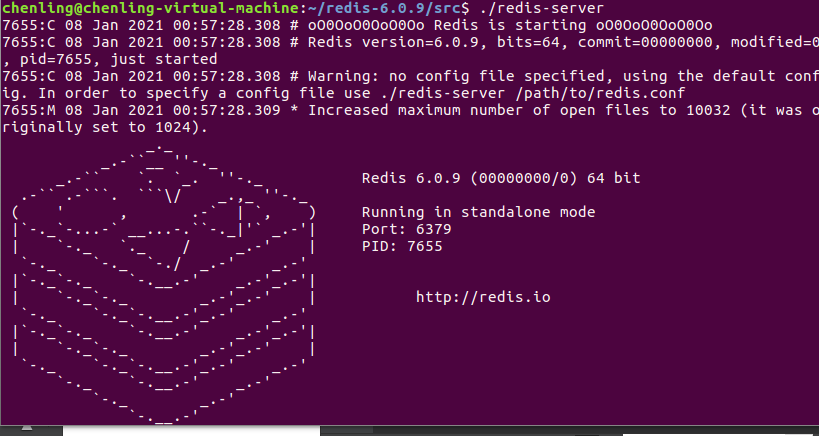
Task: Click the http://redis.io link text
Action: coord(483,298)
